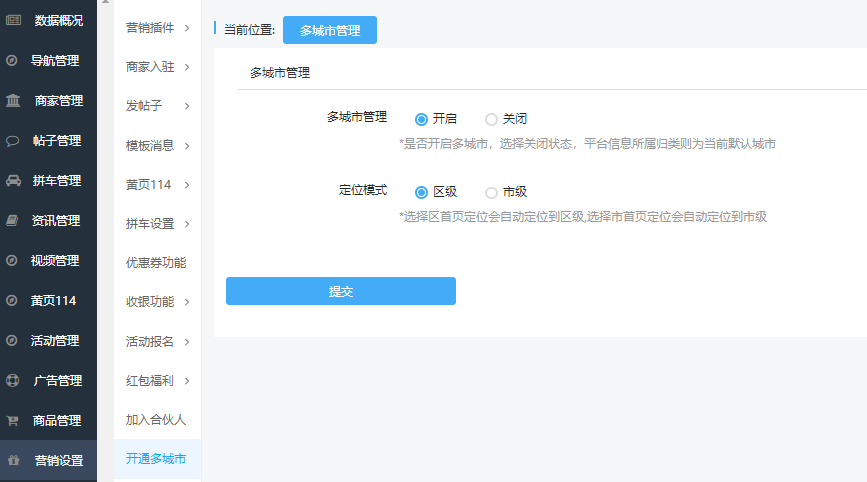Image resolution: width=867 pixels, height=482 pixels.
Task: Click the 商品管理 shopping cart icon
Action: click(x=12, y=421)
